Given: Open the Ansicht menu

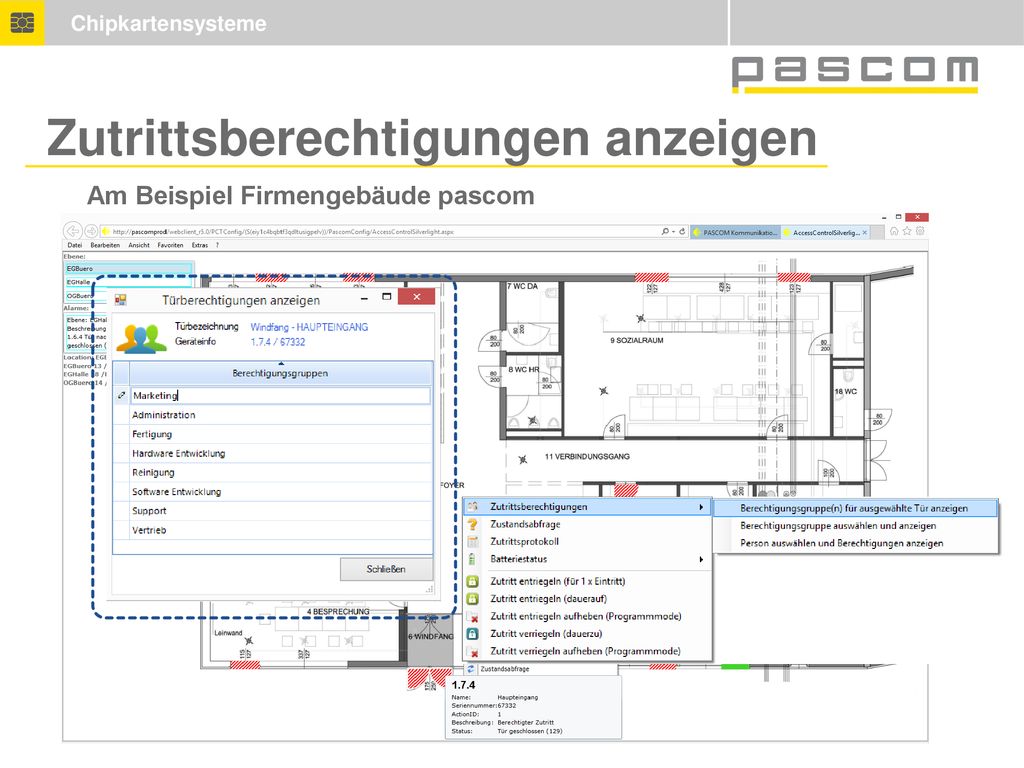Looking at the screenshot, I should [139, 246].
